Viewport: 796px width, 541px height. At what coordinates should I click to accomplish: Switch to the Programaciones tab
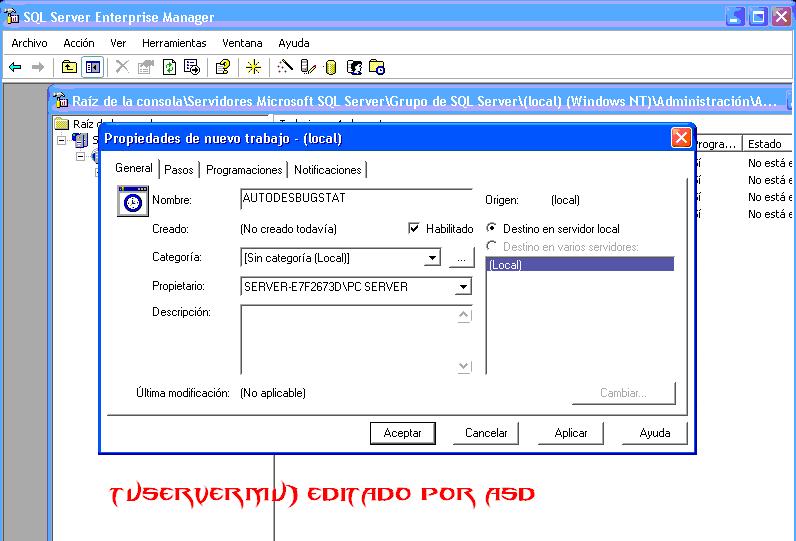(244, 170)
